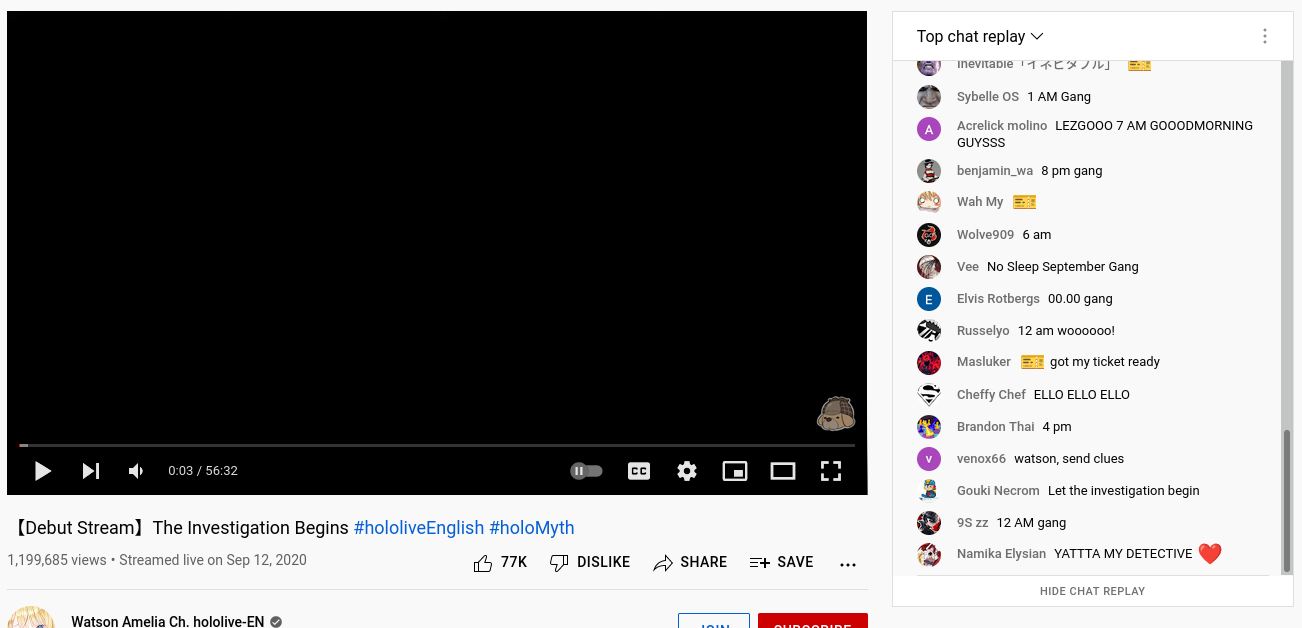1302x628 pixels.
Task: Click Sybelle OS avatar in chat
Action: click(x=929, y=97)
